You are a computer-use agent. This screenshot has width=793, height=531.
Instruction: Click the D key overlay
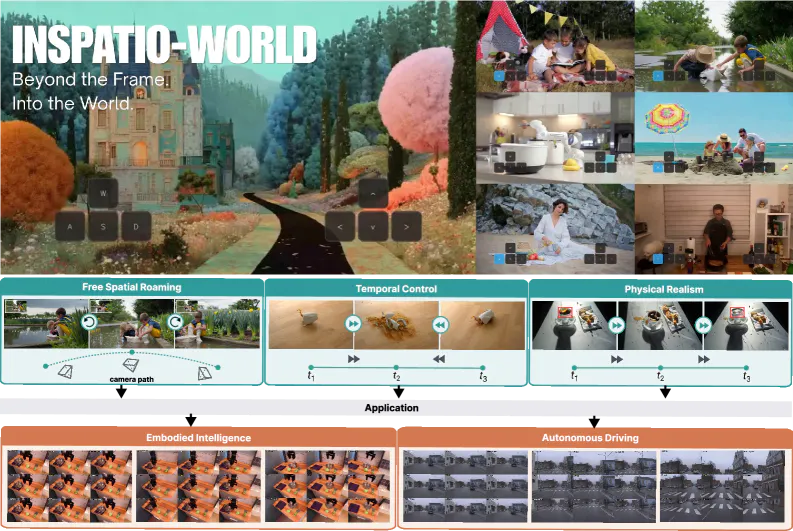click(136, 226)
